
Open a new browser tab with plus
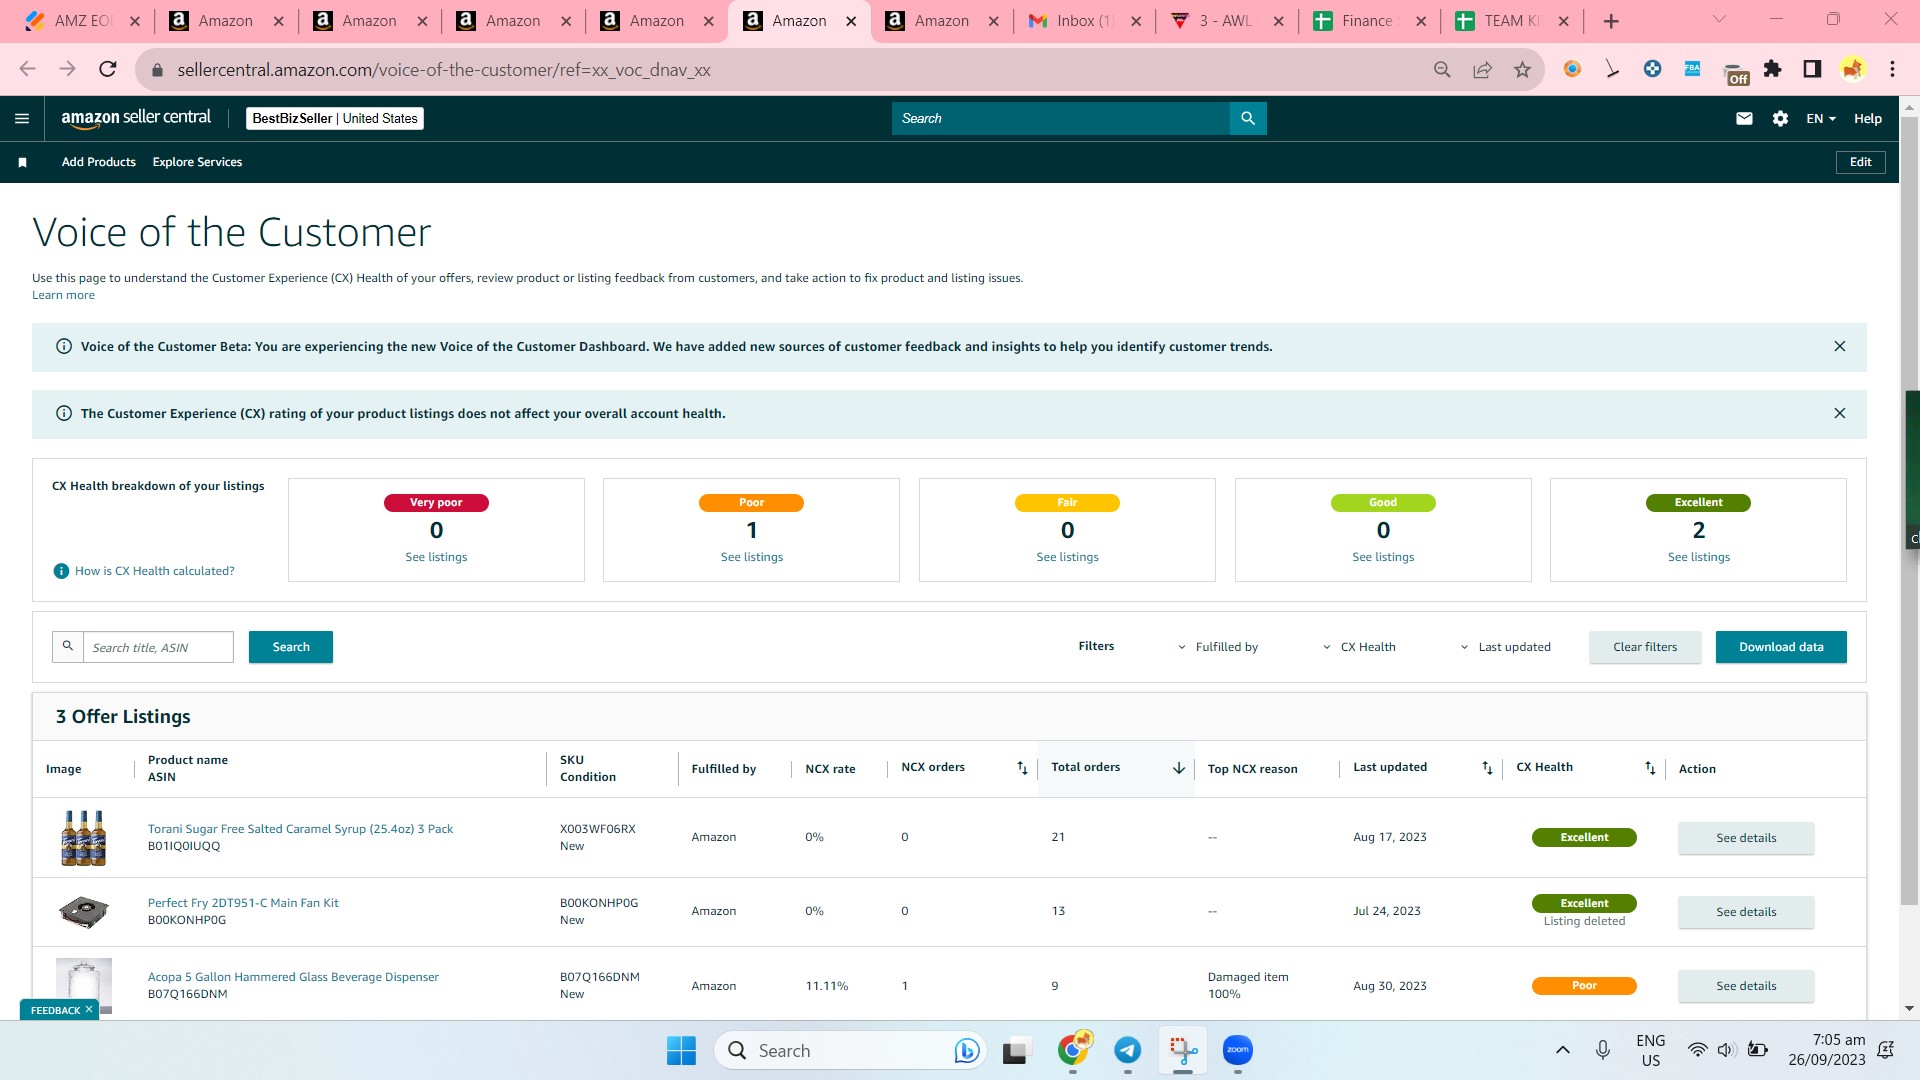pyautogui.click(x=1611, y=21)
